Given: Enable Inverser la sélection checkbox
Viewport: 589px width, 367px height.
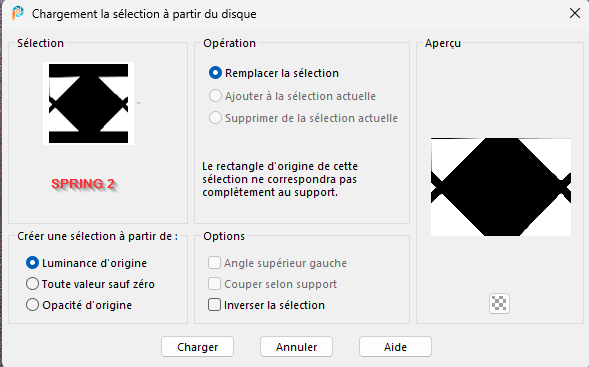Looking at the screenshot, I should pyautogui.click(x=214, y=305).
